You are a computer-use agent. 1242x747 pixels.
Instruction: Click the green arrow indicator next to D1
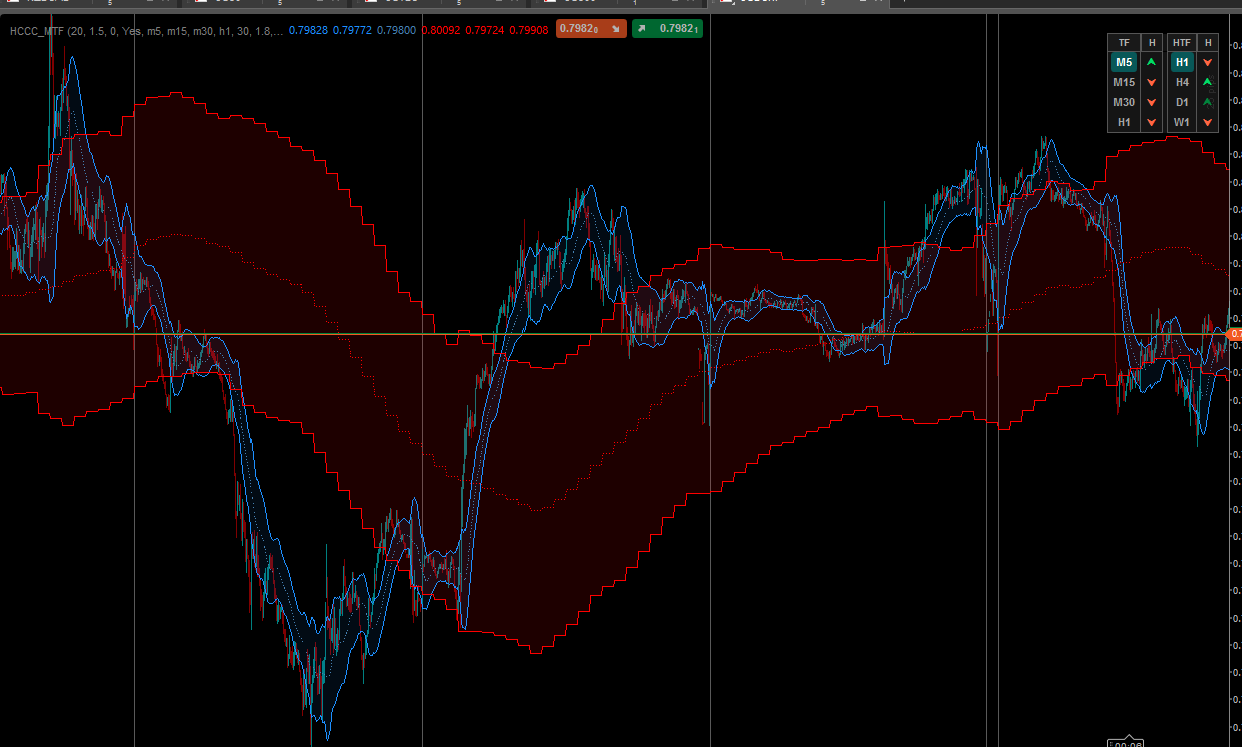[x=1208, y=102]
